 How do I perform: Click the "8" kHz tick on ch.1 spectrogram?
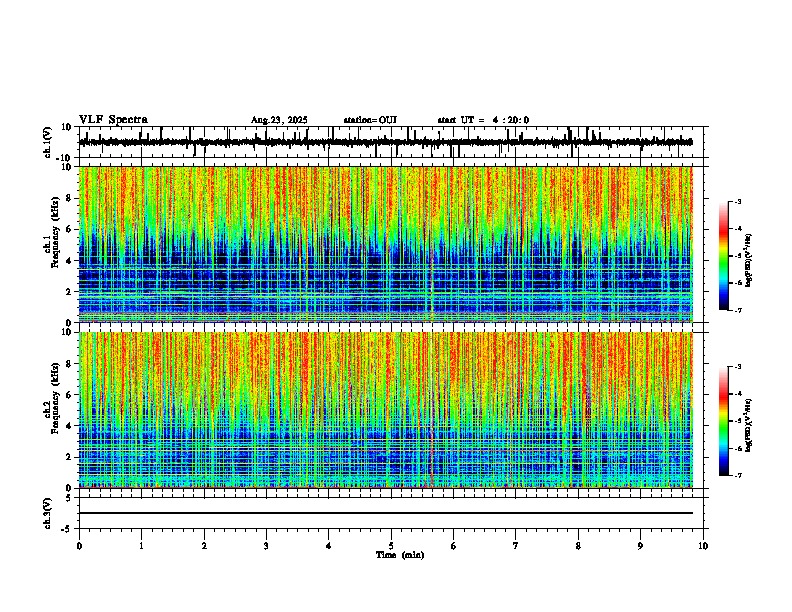[x=70, y=198]
